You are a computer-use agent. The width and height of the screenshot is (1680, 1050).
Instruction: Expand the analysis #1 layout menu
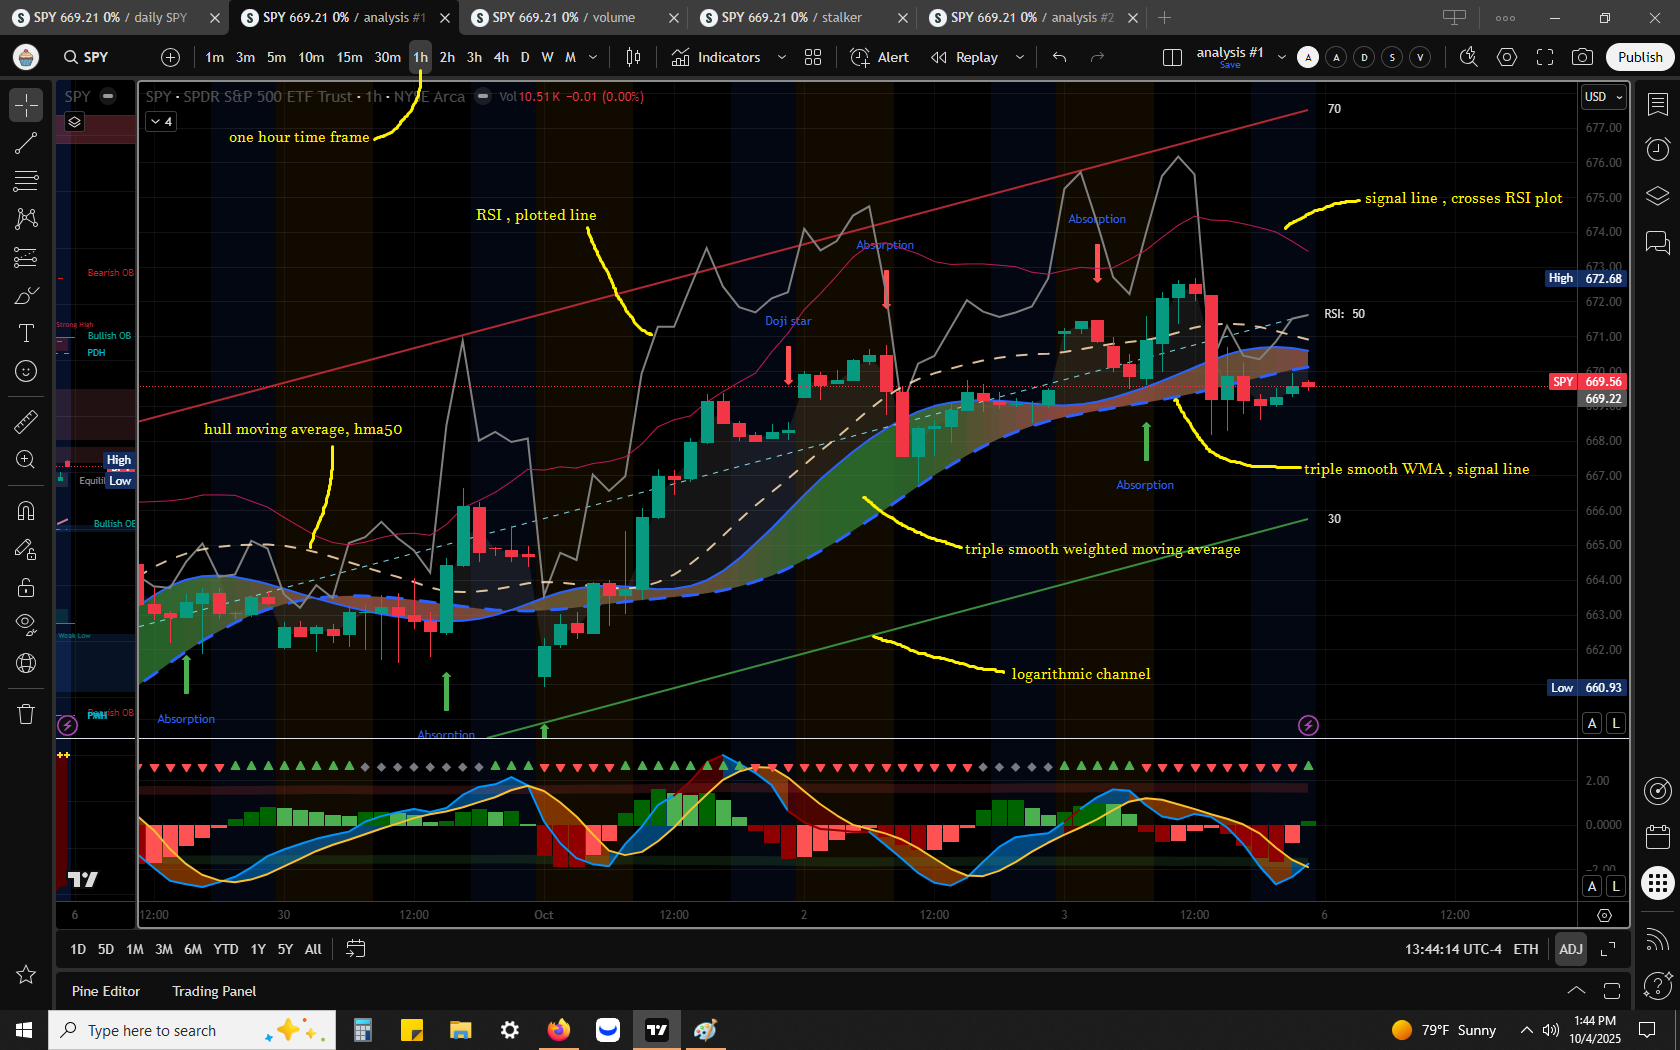(1282, 57)
